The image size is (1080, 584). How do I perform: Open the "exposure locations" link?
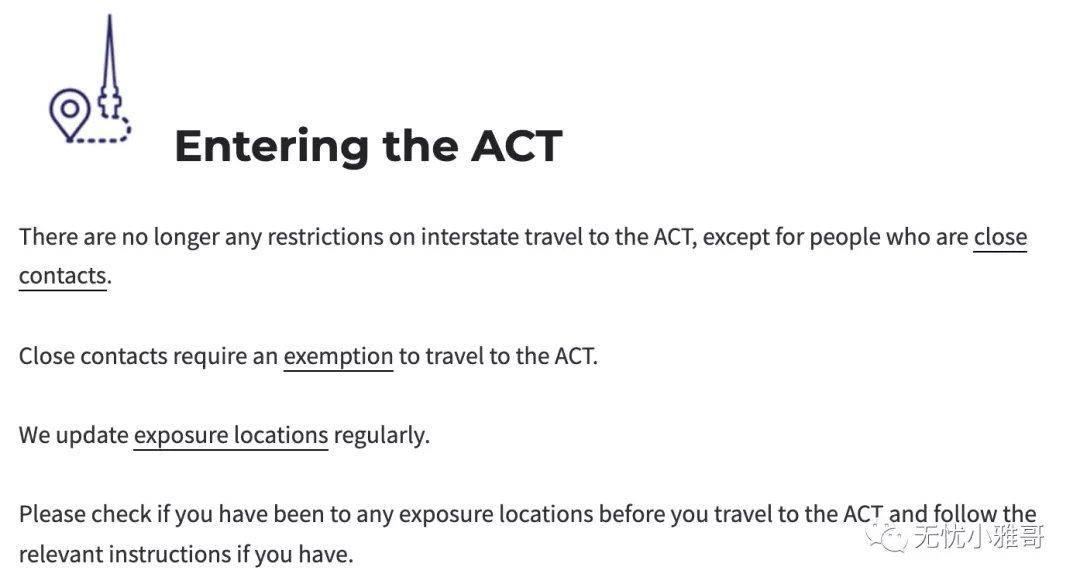pyautogui.click(x=231, y=435)
